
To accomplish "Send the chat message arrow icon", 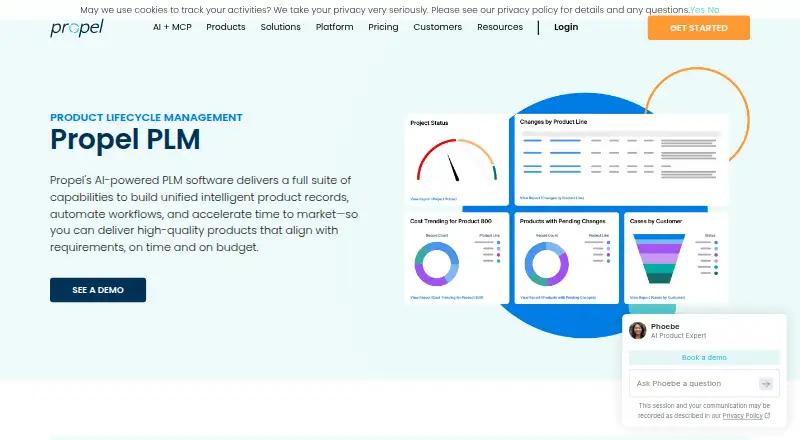I will coord(766,384).
